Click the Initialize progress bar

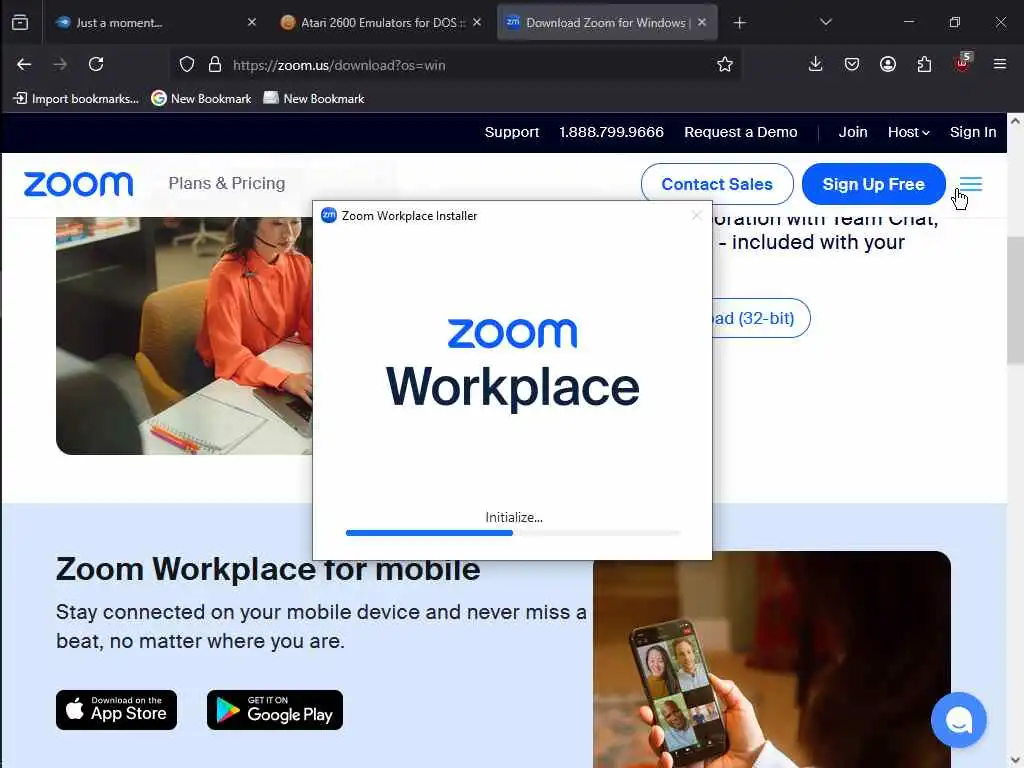[x=513, y=533]
